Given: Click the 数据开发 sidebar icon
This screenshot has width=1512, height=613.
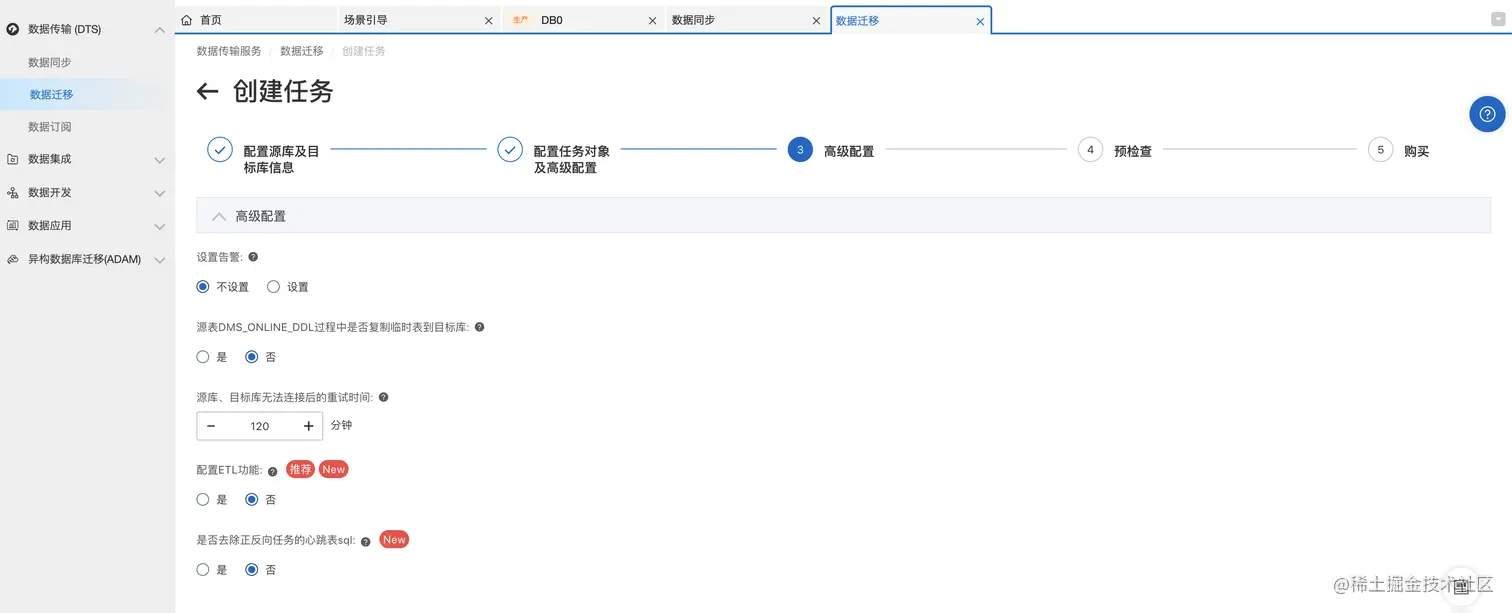Looking at the screenshot, I should coord(13,192).
